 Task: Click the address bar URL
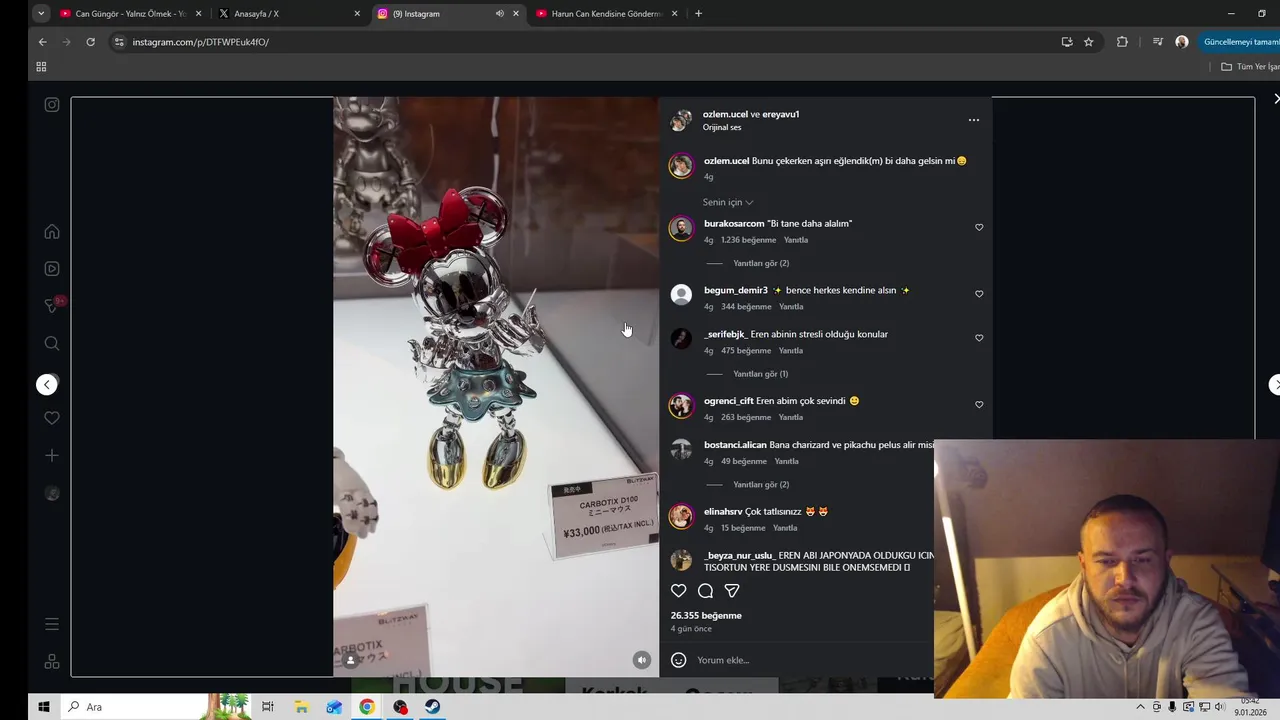pos(201,42)
